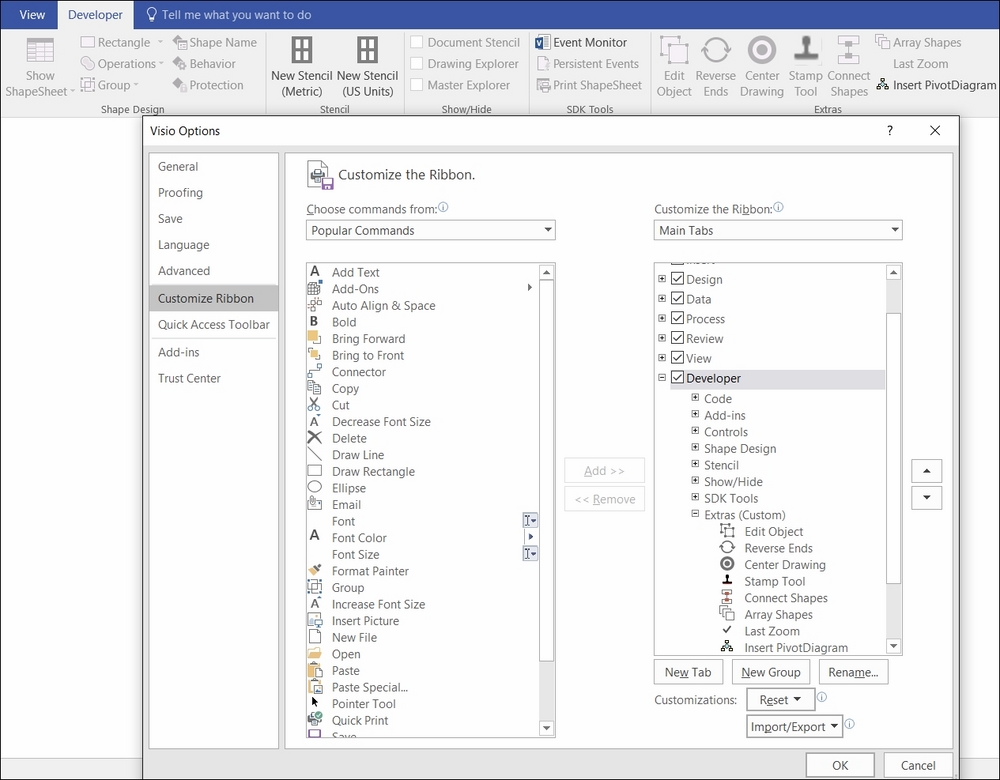Open the Choose commands from dropdown
The height and width of the screenshot is (780, 1000).
pyautogui.click(x=430, y=230)
